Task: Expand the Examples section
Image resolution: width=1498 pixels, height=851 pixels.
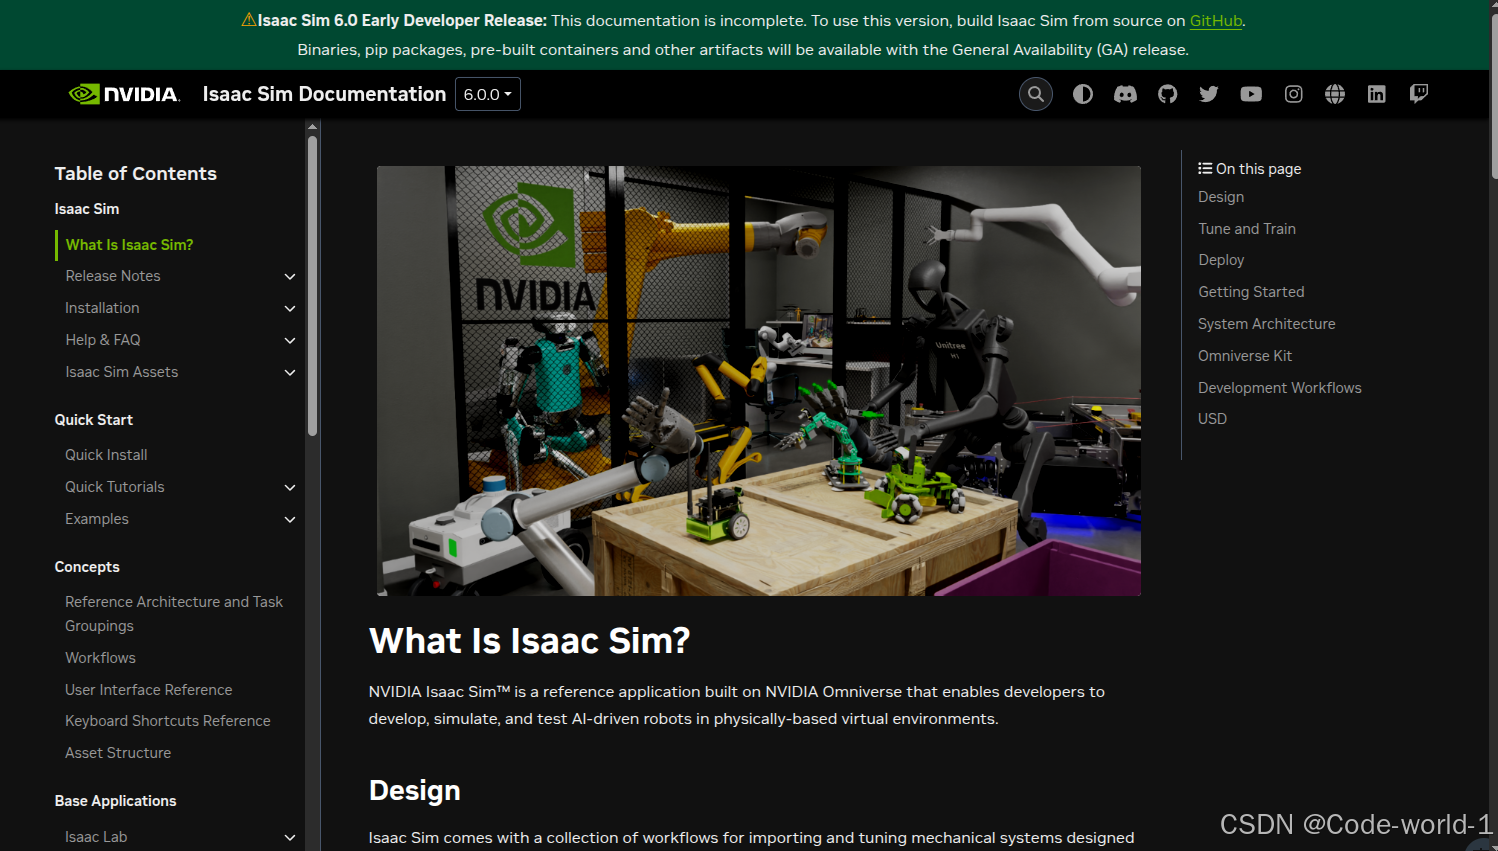Action: pos(290,519)
